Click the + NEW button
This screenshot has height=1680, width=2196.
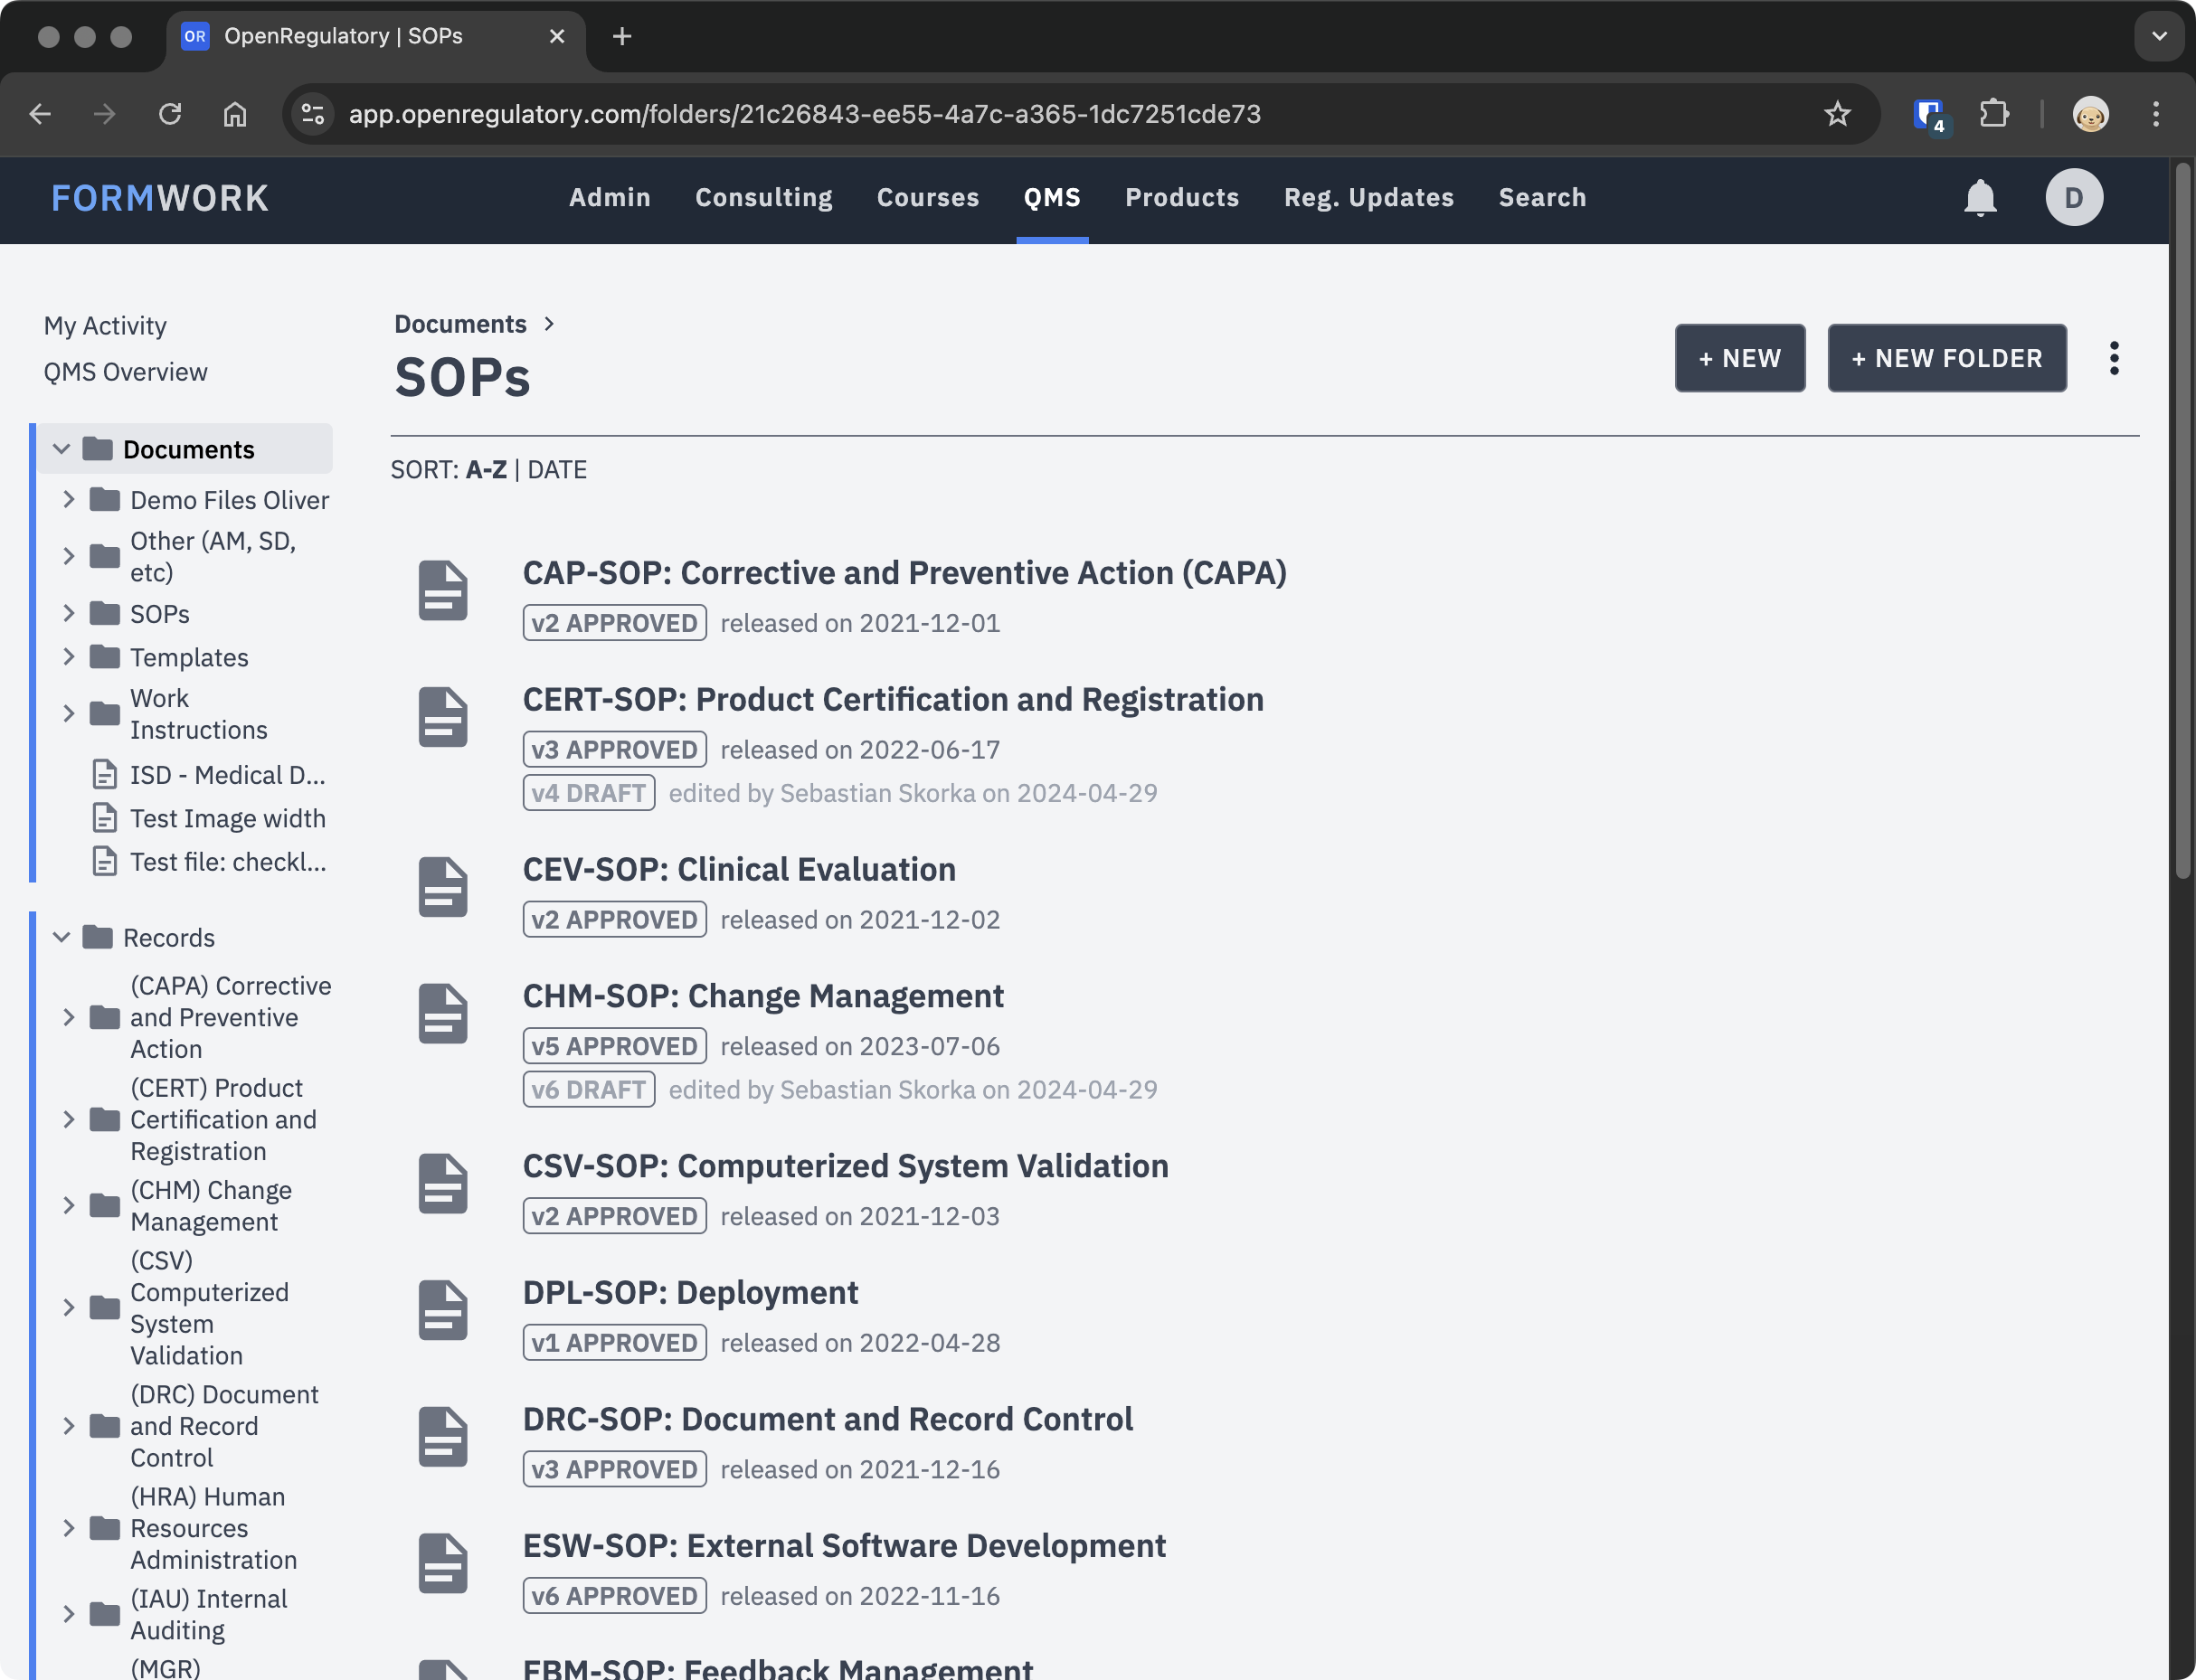click(x=1739, y=358)
